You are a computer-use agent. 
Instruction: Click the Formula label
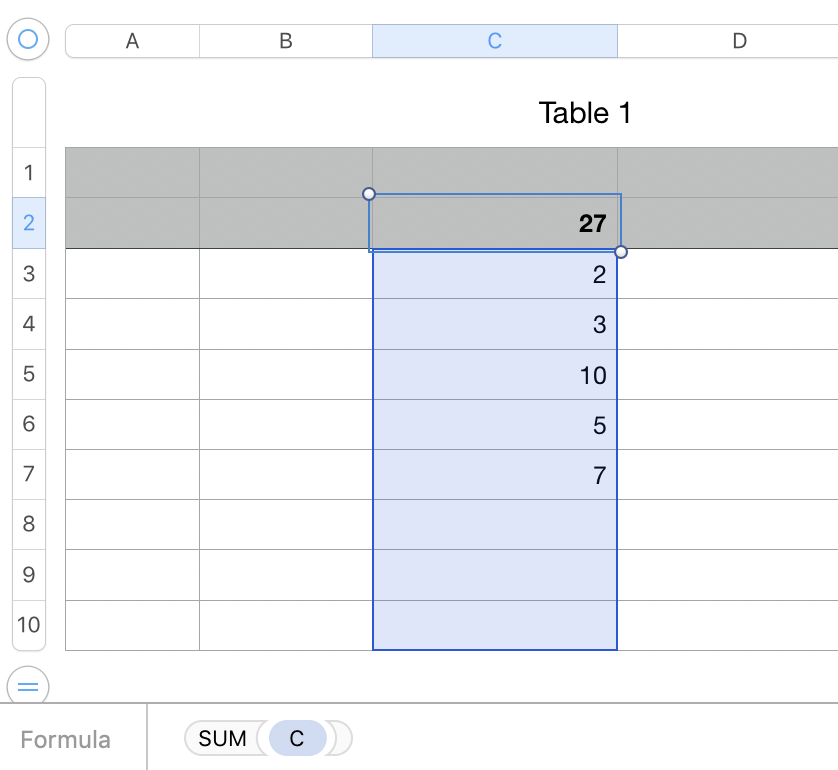66,740
